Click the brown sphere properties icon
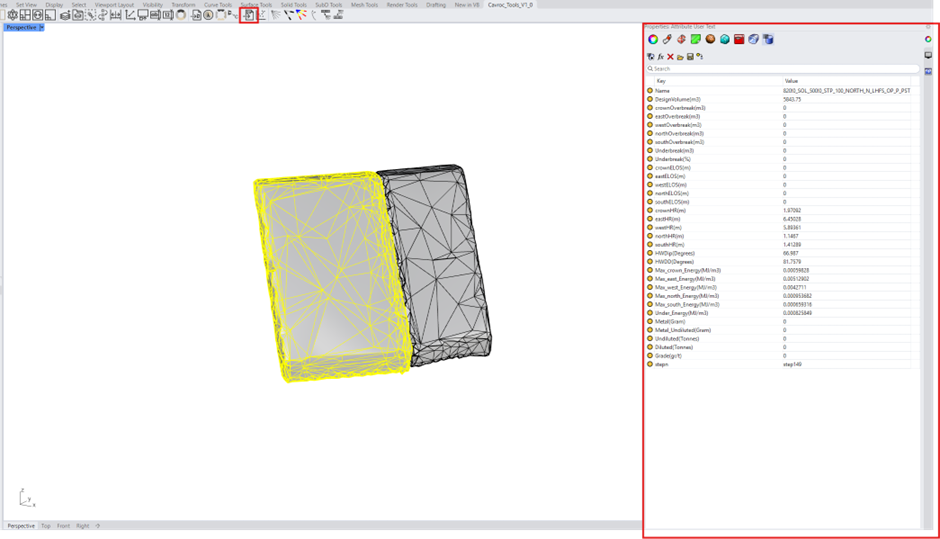 (x=710, y=40)
